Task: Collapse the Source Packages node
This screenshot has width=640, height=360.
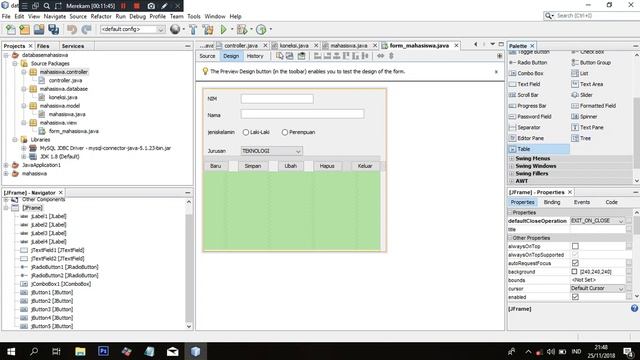Action: pyautogui.click(x=15, y=64)
